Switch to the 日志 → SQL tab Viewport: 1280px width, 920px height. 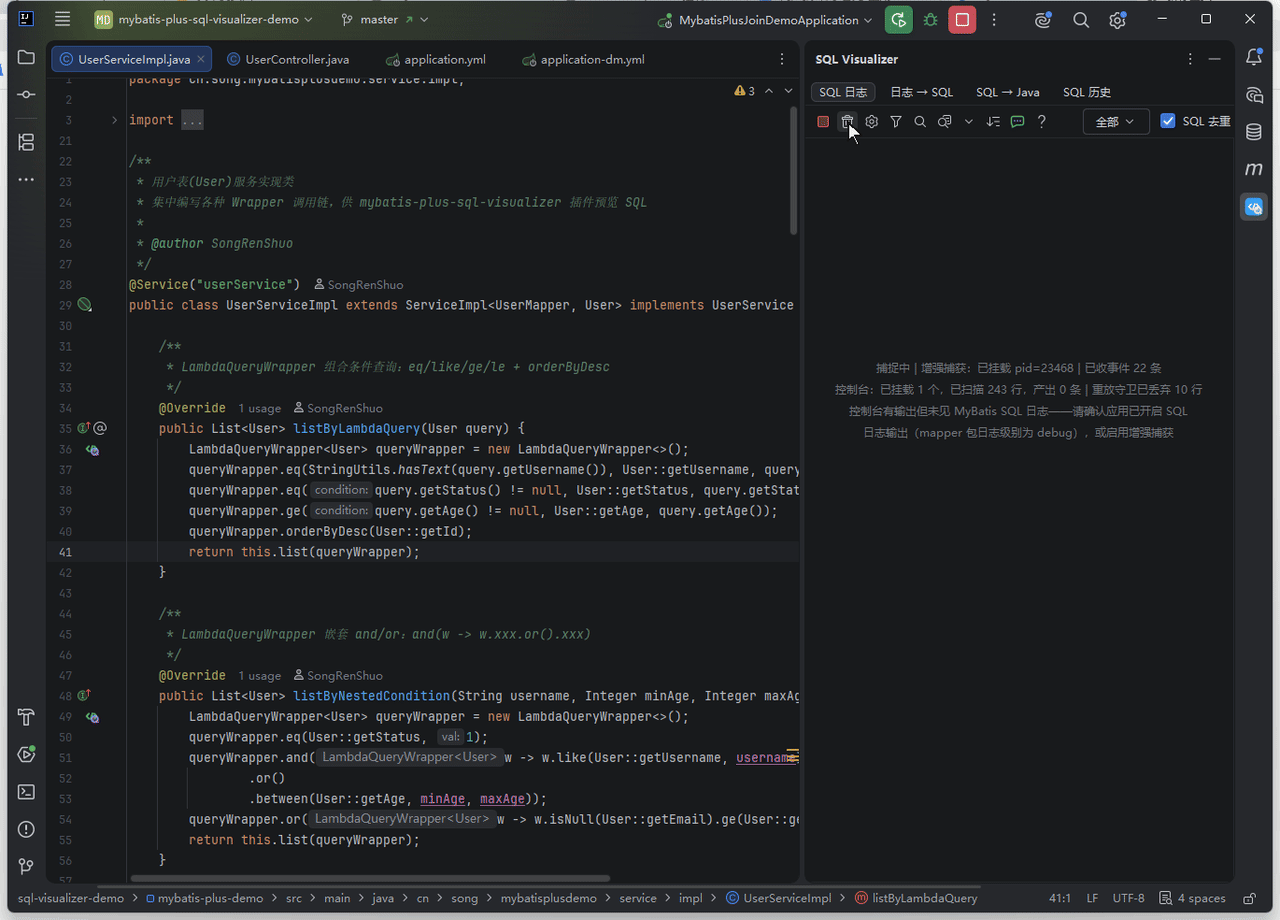(x=922, y=92)
